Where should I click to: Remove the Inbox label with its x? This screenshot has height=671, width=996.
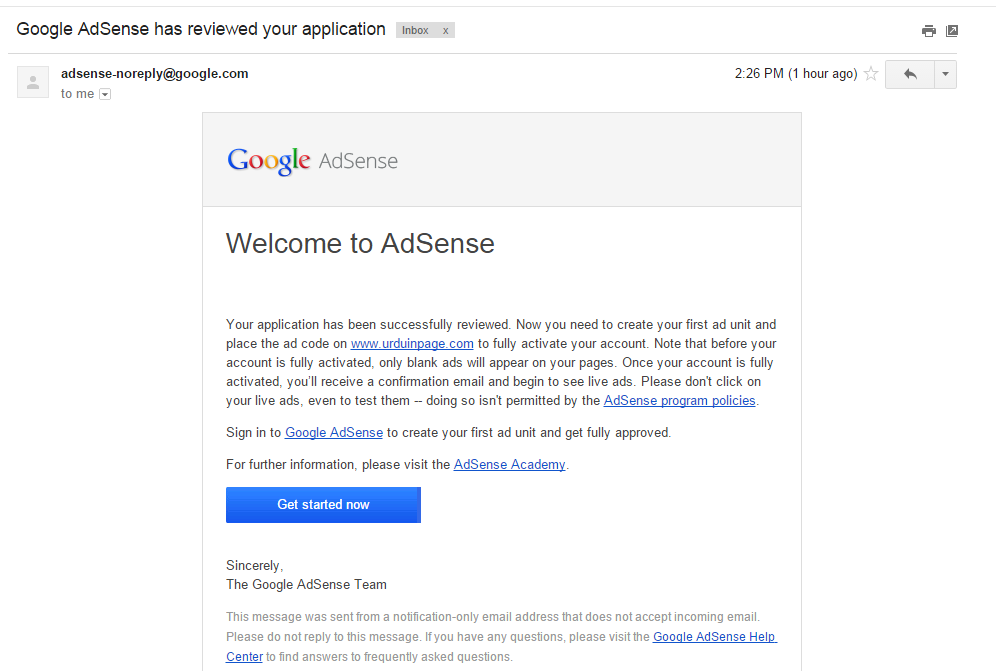click(446, 31)
